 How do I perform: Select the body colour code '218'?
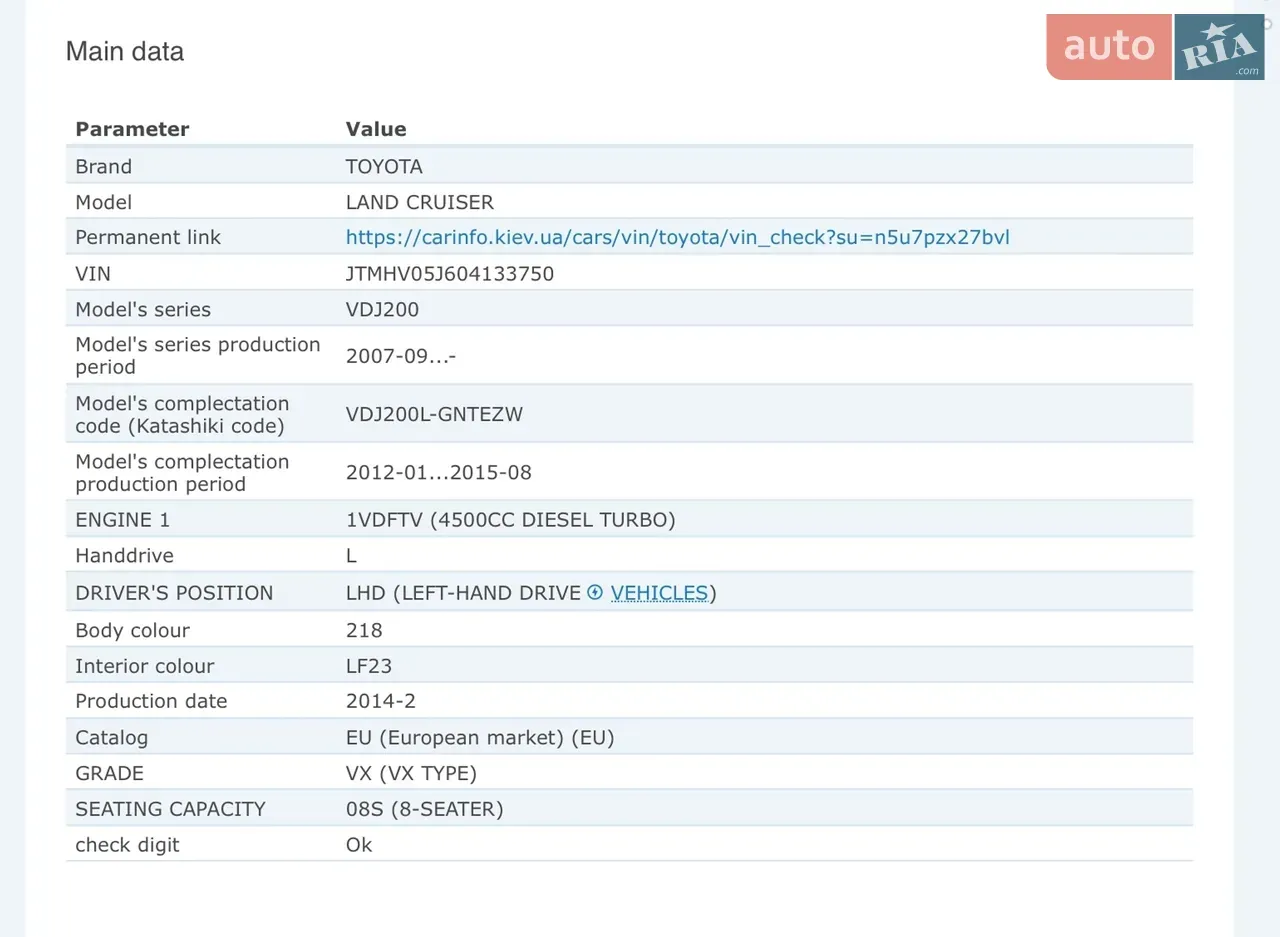(x=364, y=630)
